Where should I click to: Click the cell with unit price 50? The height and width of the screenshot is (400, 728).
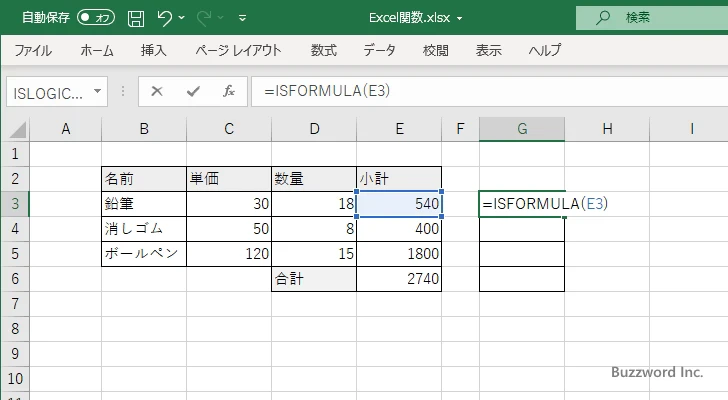point(229,229)
